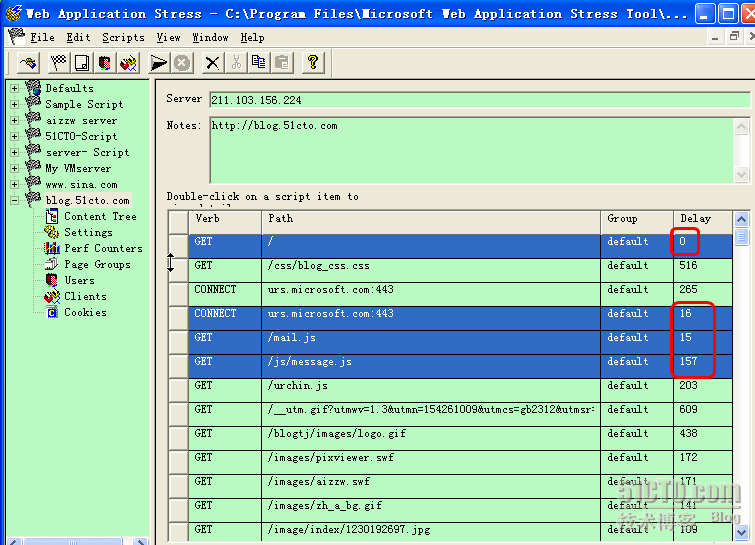Expand the www.sina.com tree node
Image resolution: width=755 pixels, height=545 pixels.
(x=14, y=184)
